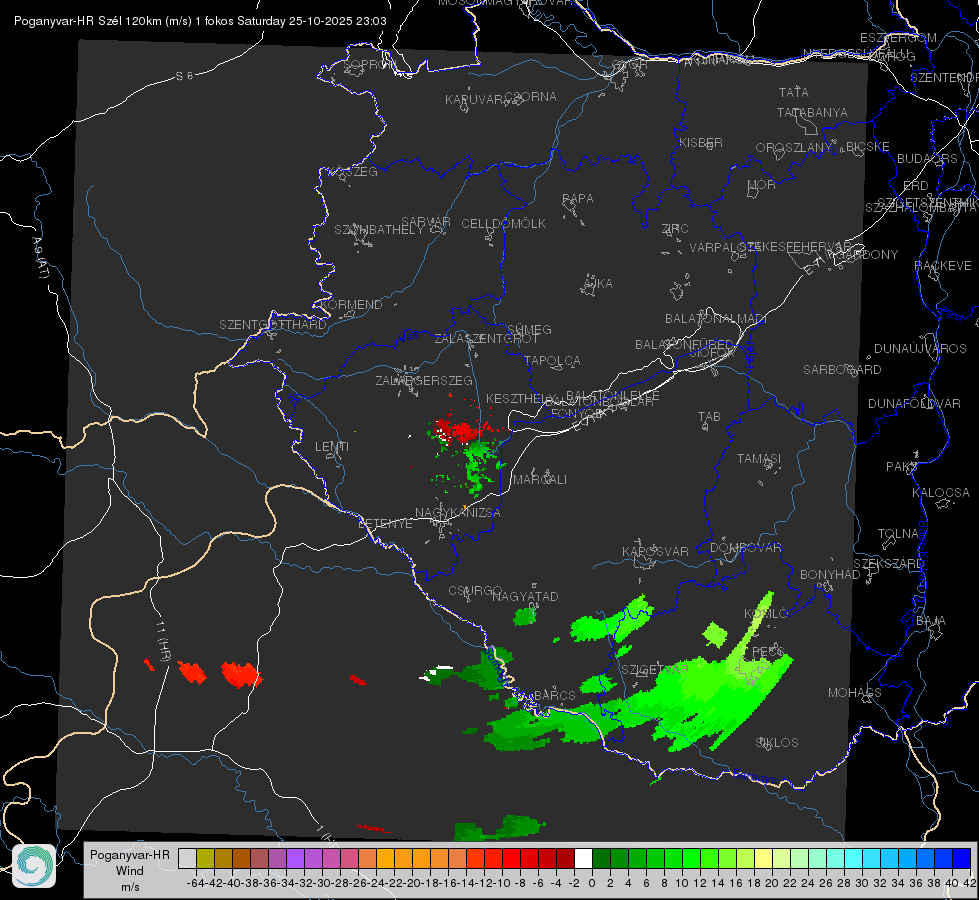Click the red echo cluster west of Keszthely
This screenshot has width=979, height=900.
click(462, 430)
